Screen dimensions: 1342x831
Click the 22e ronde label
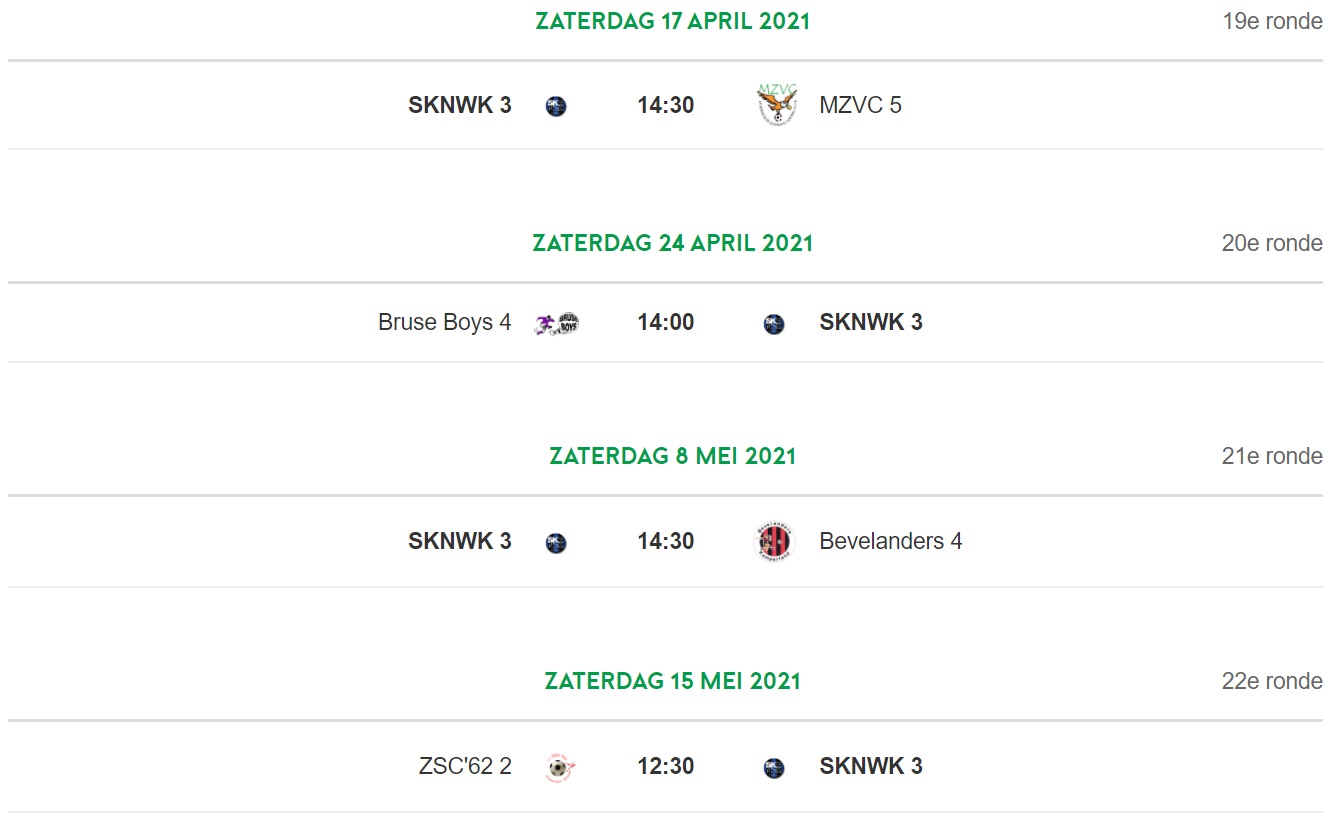[x=1272, y=681]
